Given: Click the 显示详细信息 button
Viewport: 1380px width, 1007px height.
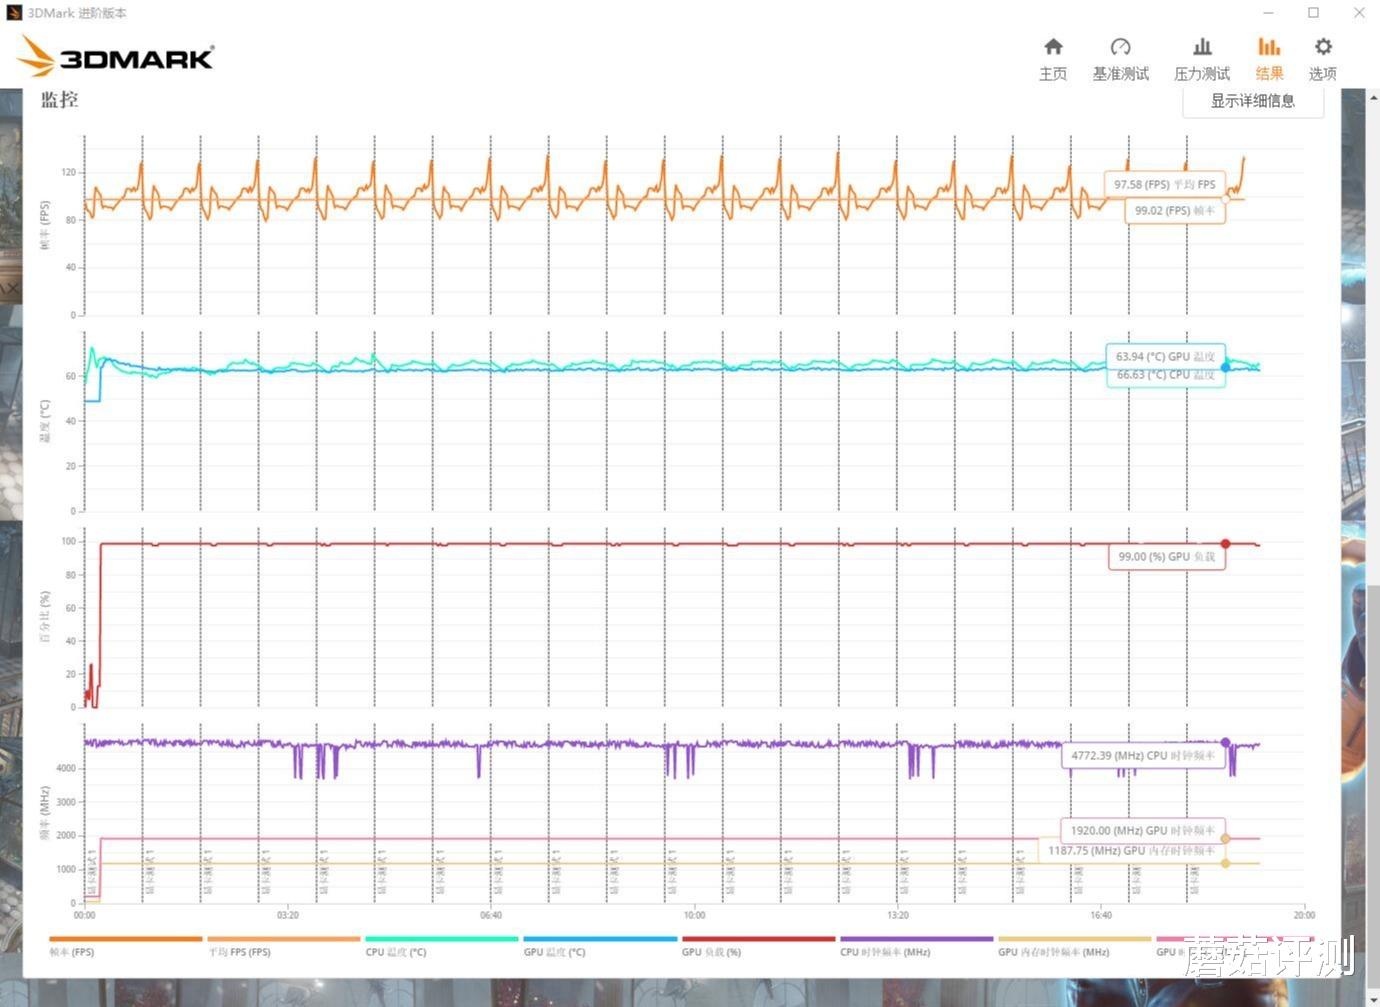Looking at the screenshot, I should [1253, 101].
